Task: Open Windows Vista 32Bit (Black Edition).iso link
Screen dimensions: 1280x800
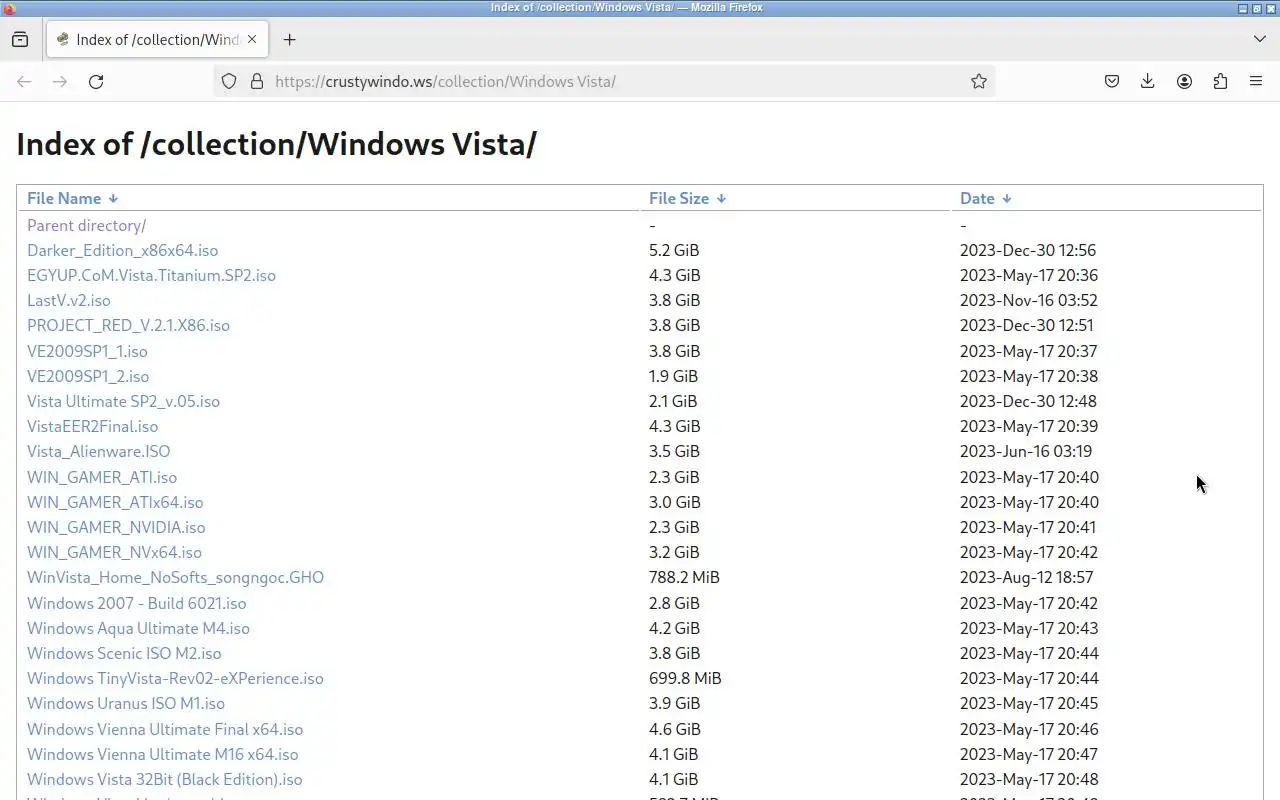Action: coord(164,779)
